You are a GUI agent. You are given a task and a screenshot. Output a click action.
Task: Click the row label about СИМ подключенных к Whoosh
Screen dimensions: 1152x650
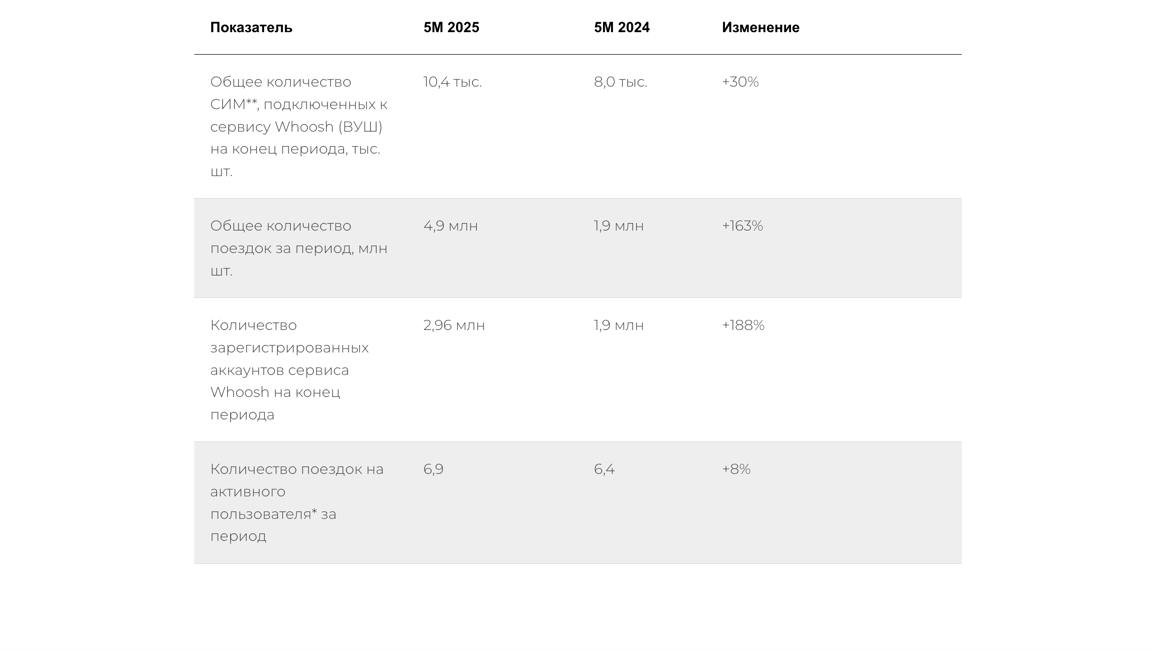click(x=298, y=126)
